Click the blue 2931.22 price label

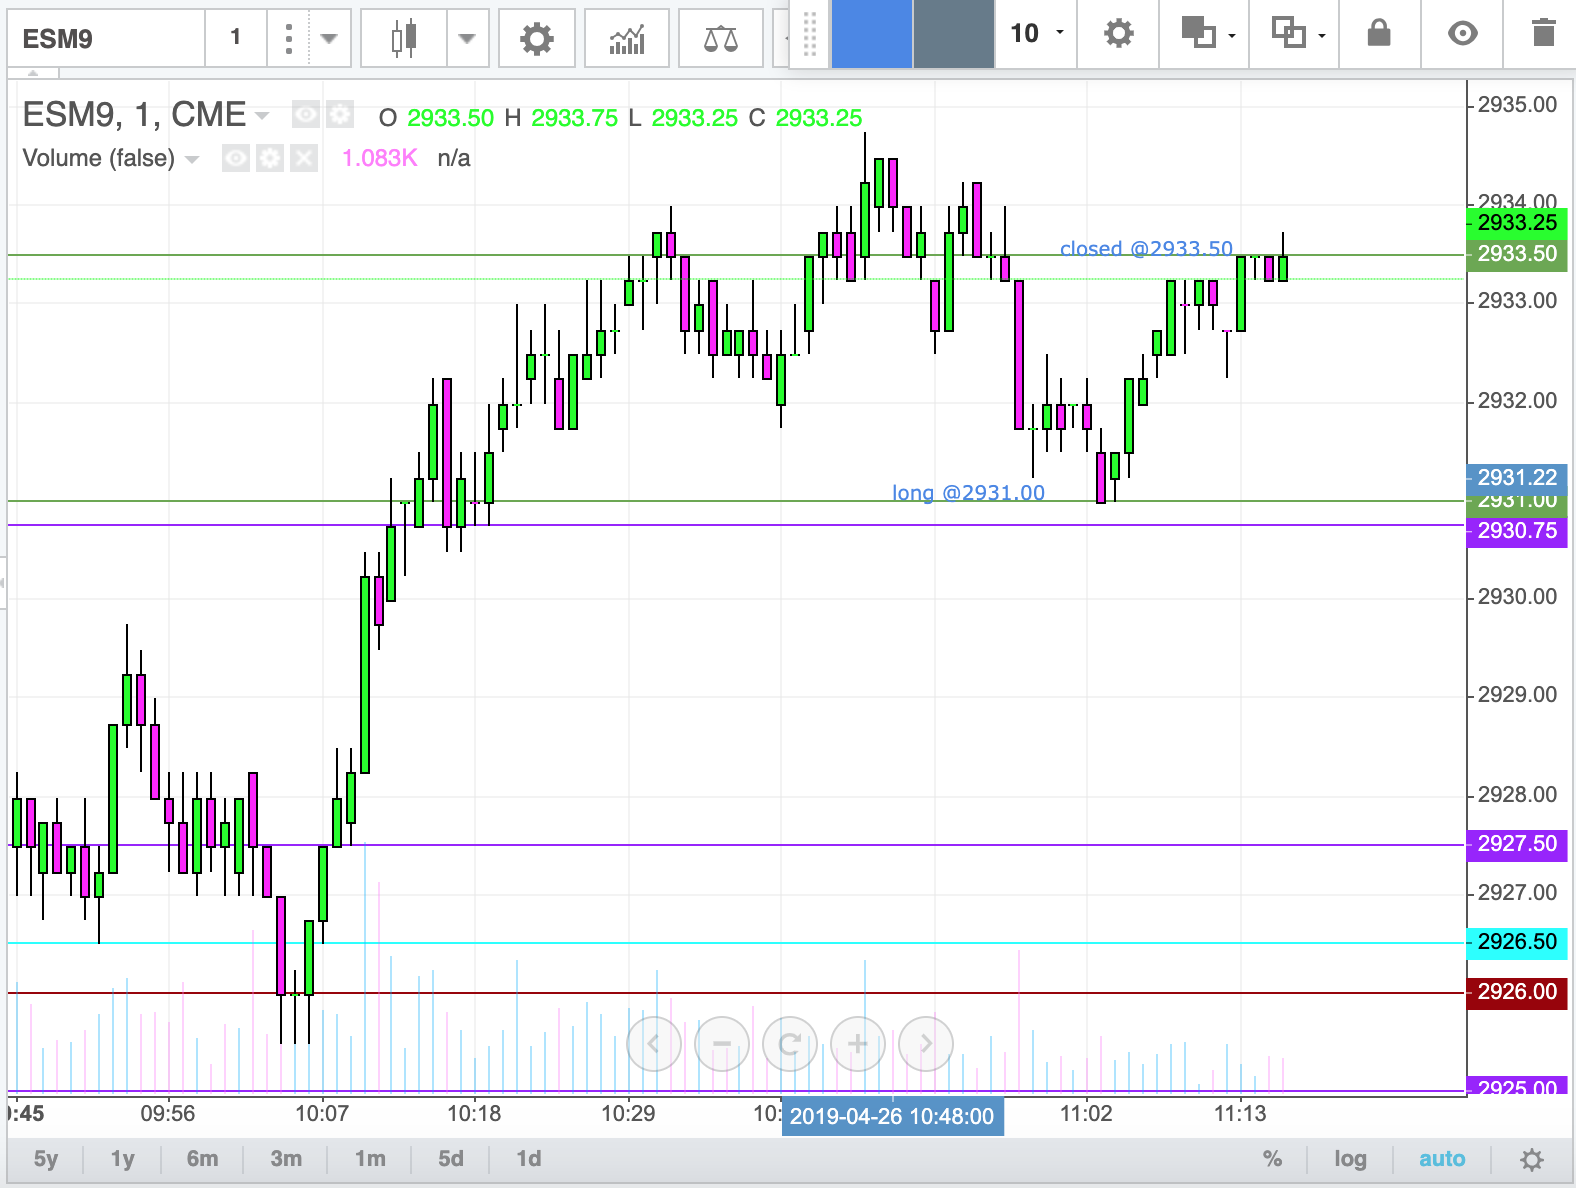click(x=1517, y=477)
